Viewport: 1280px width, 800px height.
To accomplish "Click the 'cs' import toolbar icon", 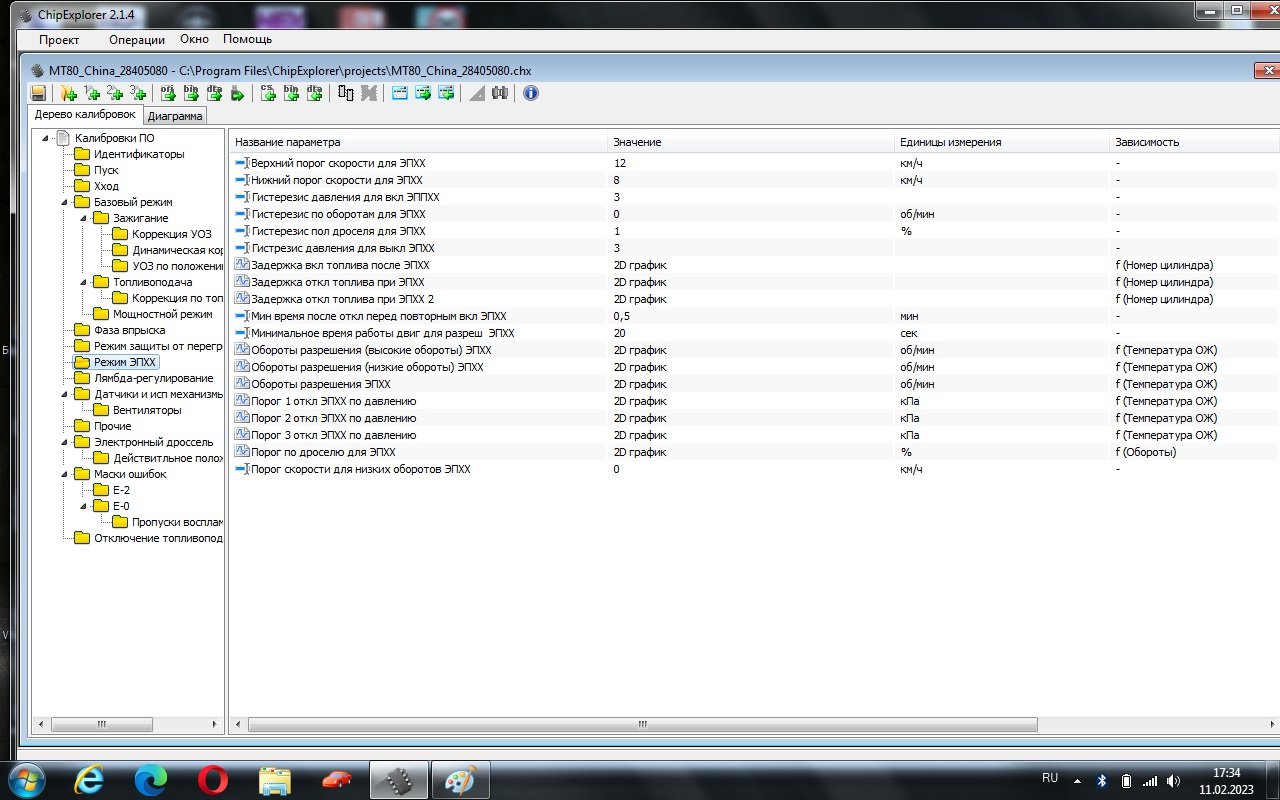I will point(268,93).
